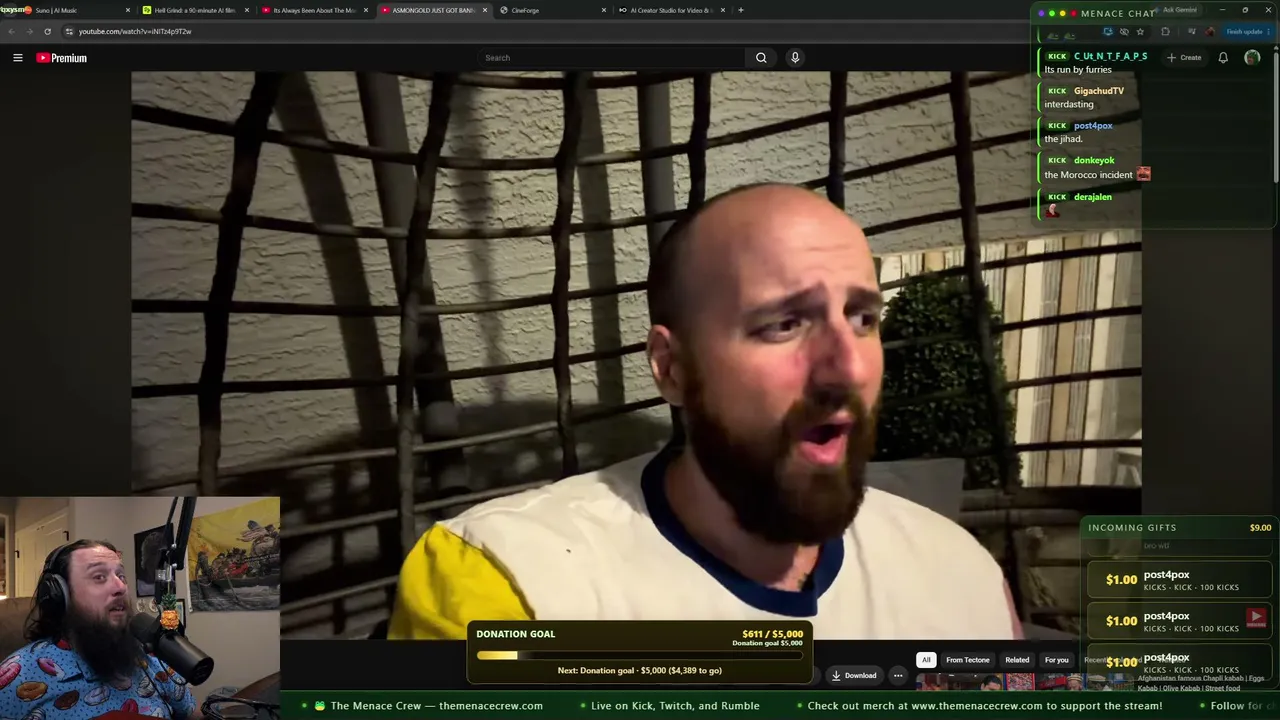
Task: Go back with the browser back arrow
Action: point(11,31)
